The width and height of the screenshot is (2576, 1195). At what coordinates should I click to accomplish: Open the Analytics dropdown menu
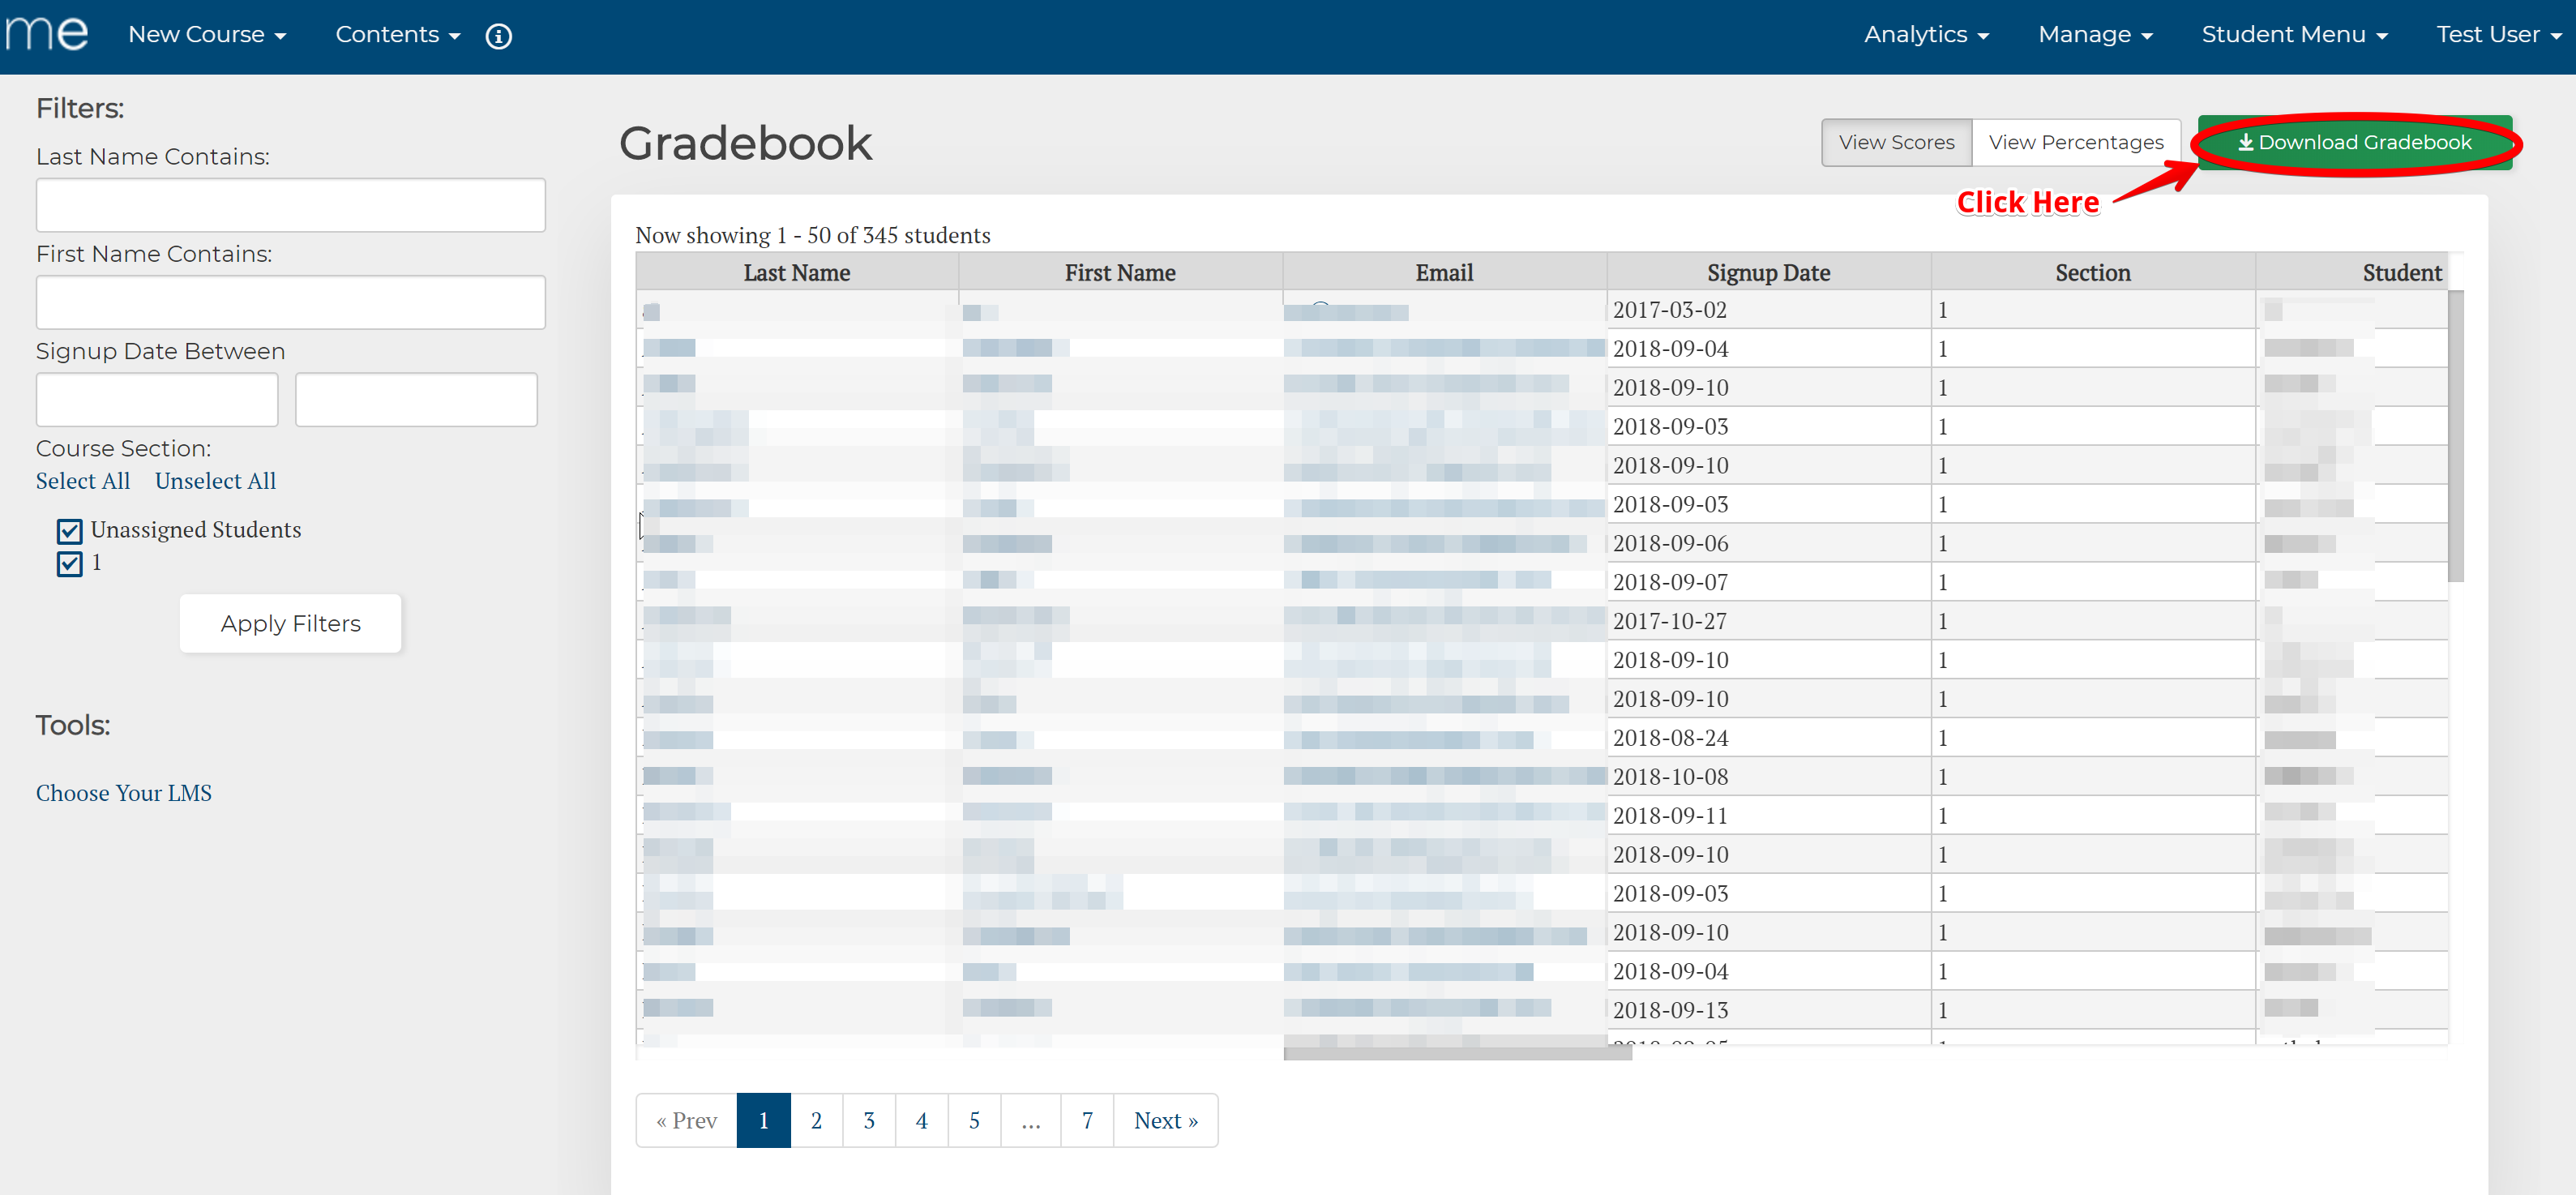1925,35
